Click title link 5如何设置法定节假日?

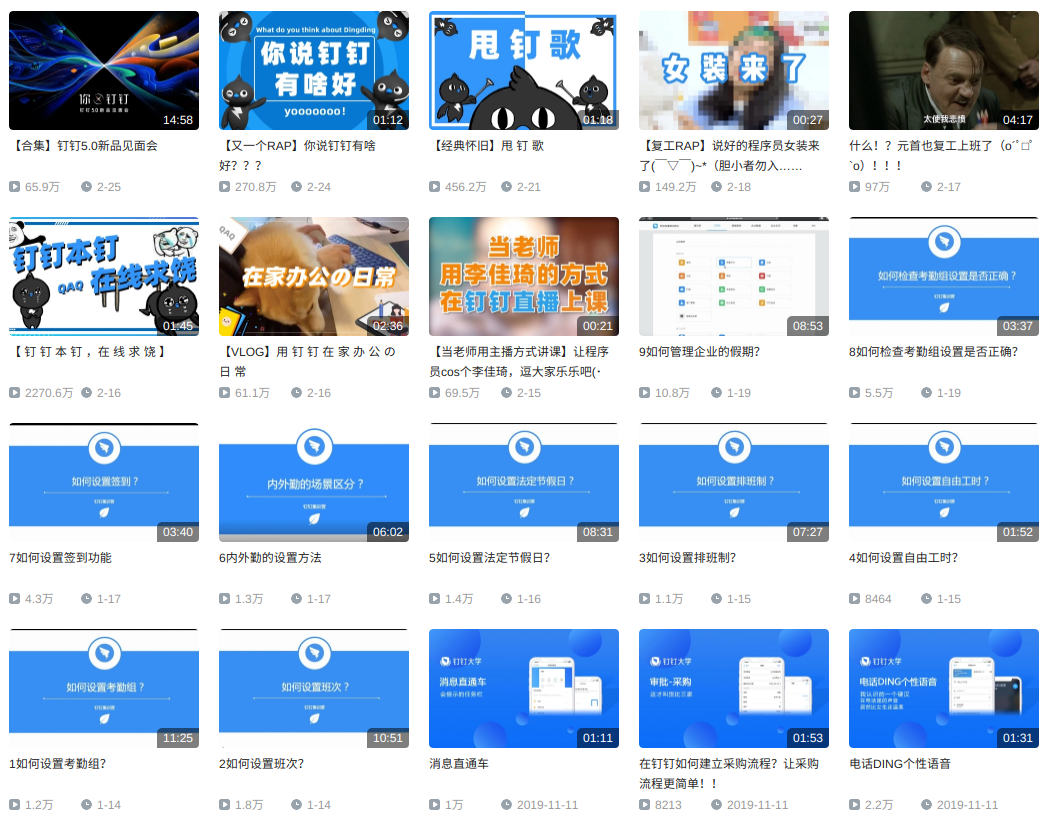(489, 558)
